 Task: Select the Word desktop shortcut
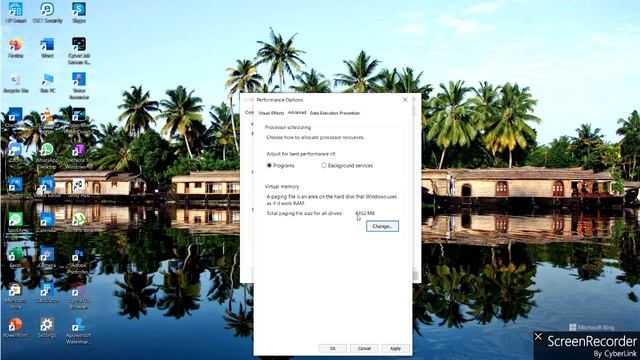(x=47, y=48)
